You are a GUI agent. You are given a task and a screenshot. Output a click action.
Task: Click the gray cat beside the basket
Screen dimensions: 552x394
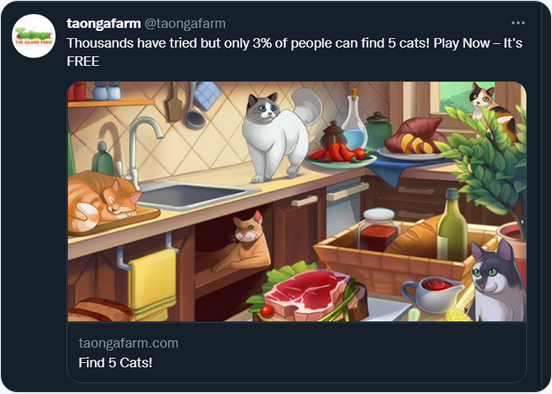pos(498,282)
